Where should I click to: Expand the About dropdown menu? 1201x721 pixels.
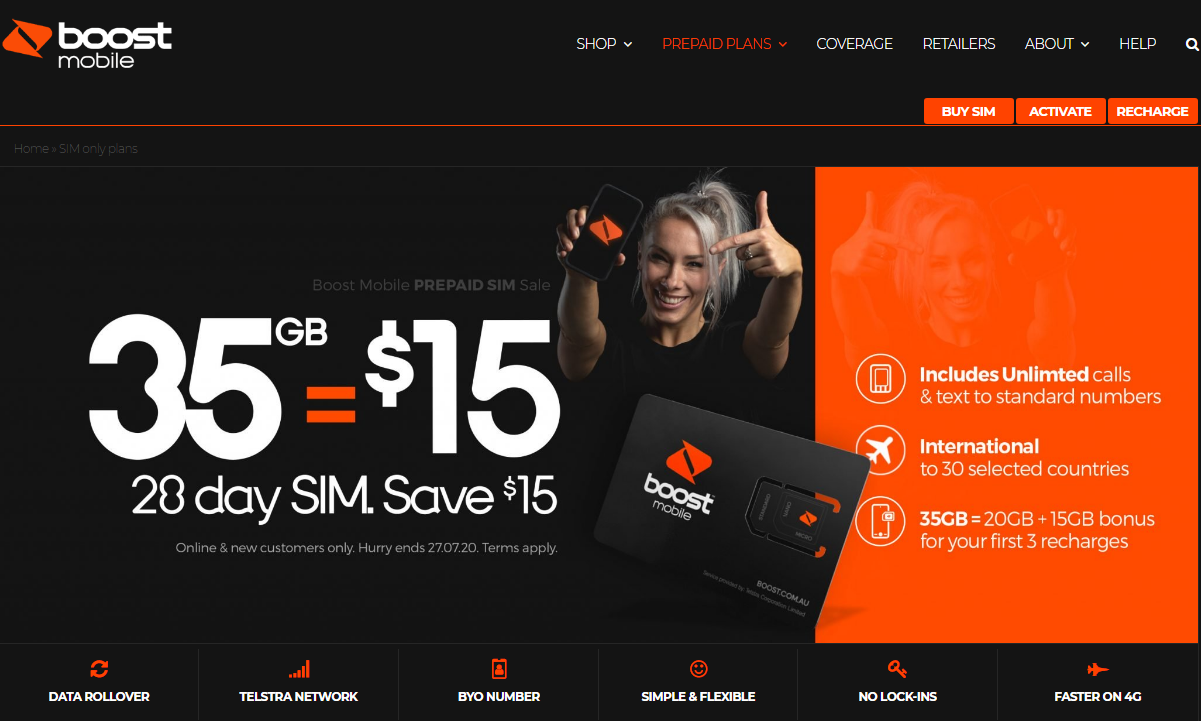1057,44
